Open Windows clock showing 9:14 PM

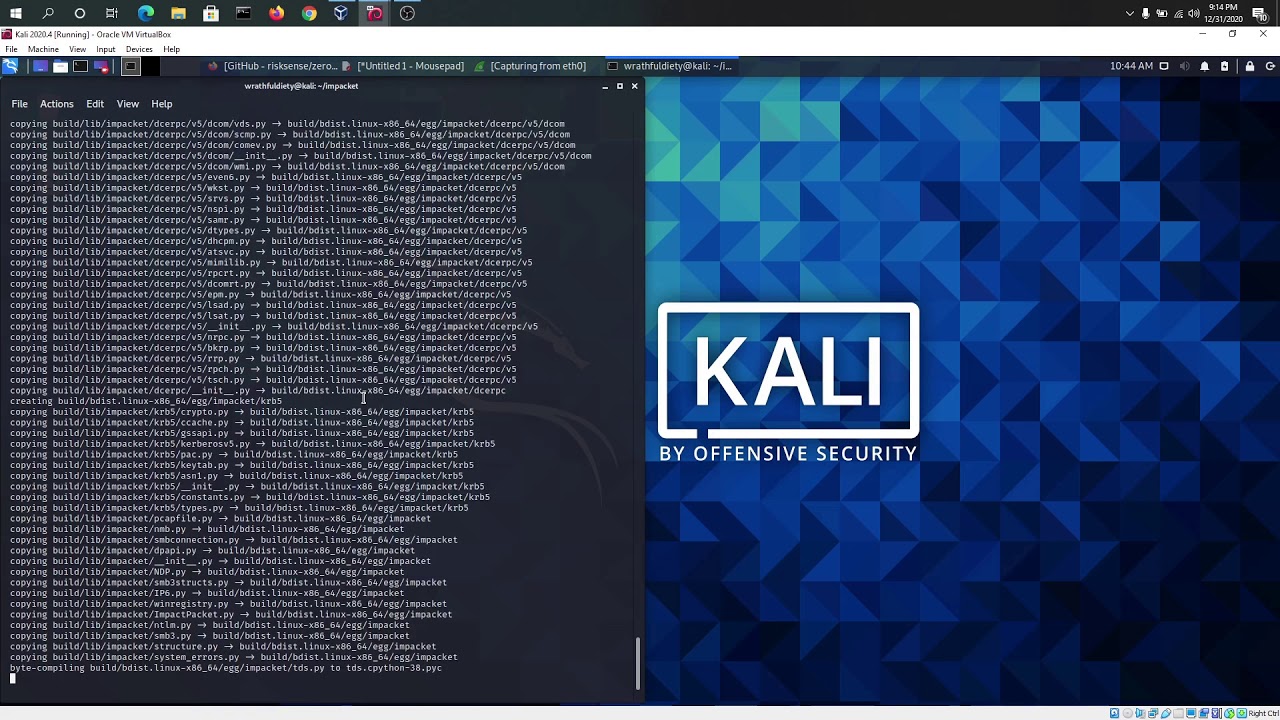(1223, 13)
